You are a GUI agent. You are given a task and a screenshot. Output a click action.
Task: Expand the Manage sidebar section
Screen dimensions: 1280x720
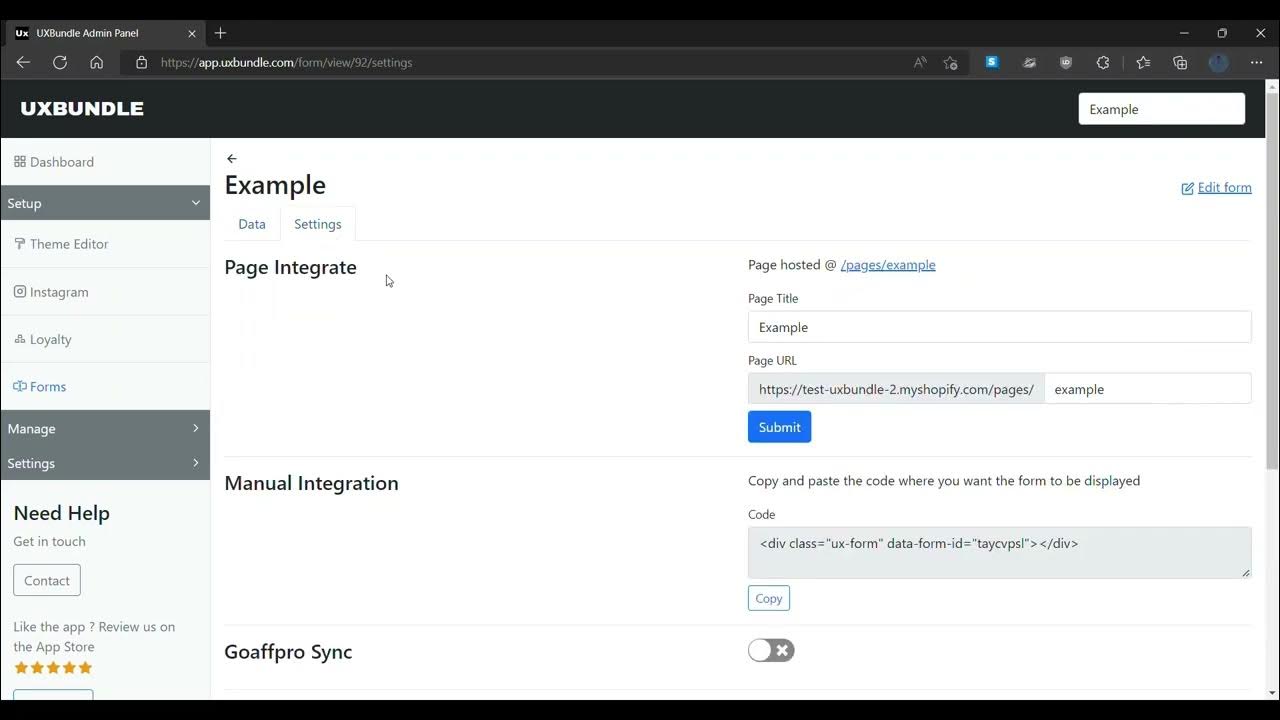105,428
